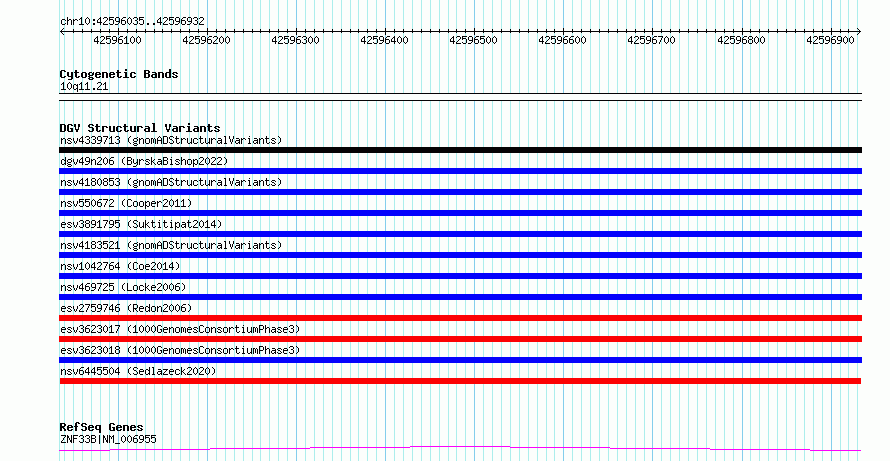Screen dimensions: 890x461
Task: Open variant label esv2759746 (Redon2006)
Action: (126, 308)
